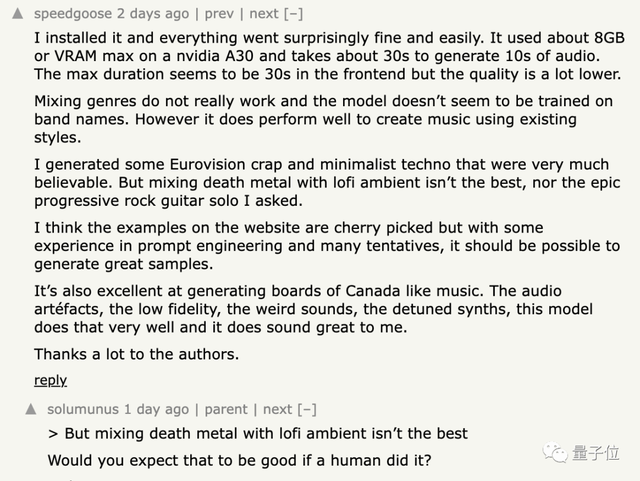Jump to next comment from speedgoose's header
The image size is (640, 481).
(x=263, y=14)
